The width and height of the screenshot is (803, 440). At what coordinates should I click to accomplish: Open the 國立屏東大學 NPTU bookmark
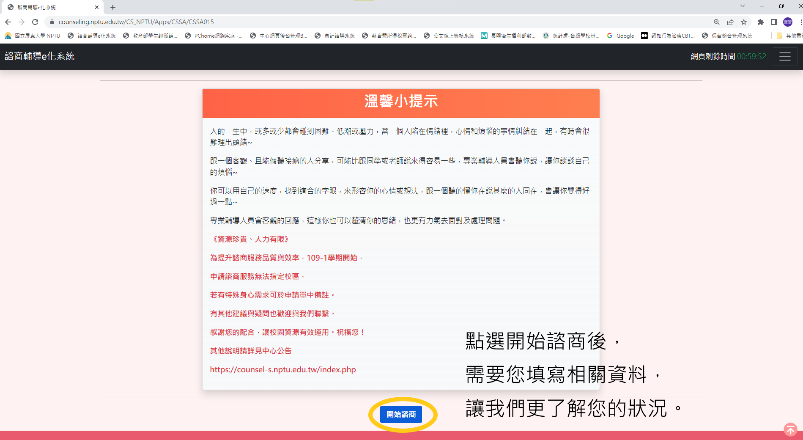click(32, 36)
